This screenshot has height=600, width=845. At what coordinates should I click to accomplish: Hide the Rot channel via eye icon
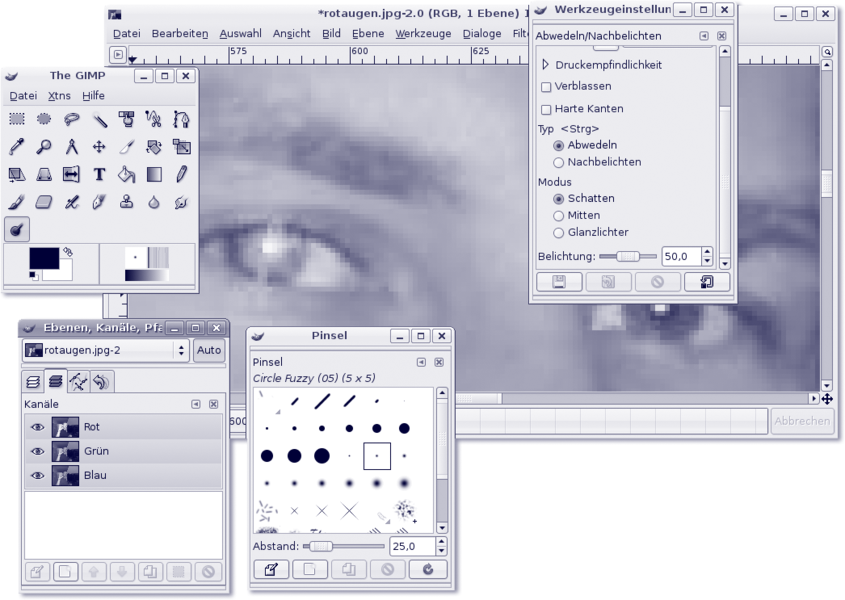pos(37,427)
